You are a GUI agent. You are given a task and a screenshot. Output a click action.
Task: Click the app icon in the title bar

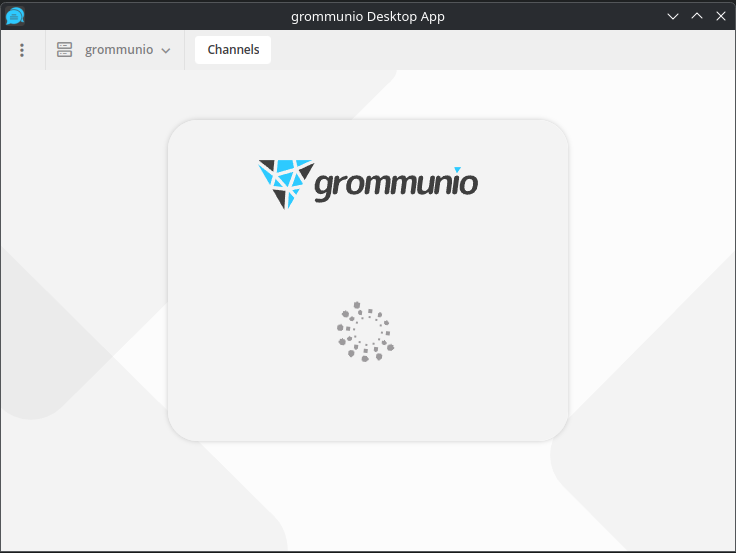(15, 16)
